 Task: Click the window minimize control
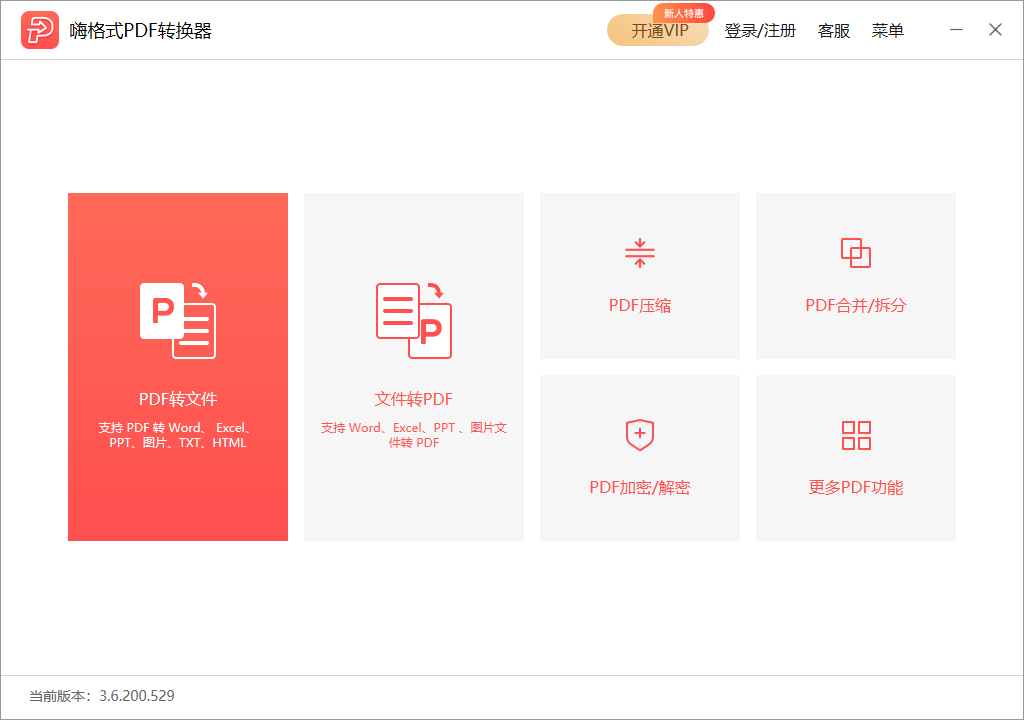click(x=956, y=30)
